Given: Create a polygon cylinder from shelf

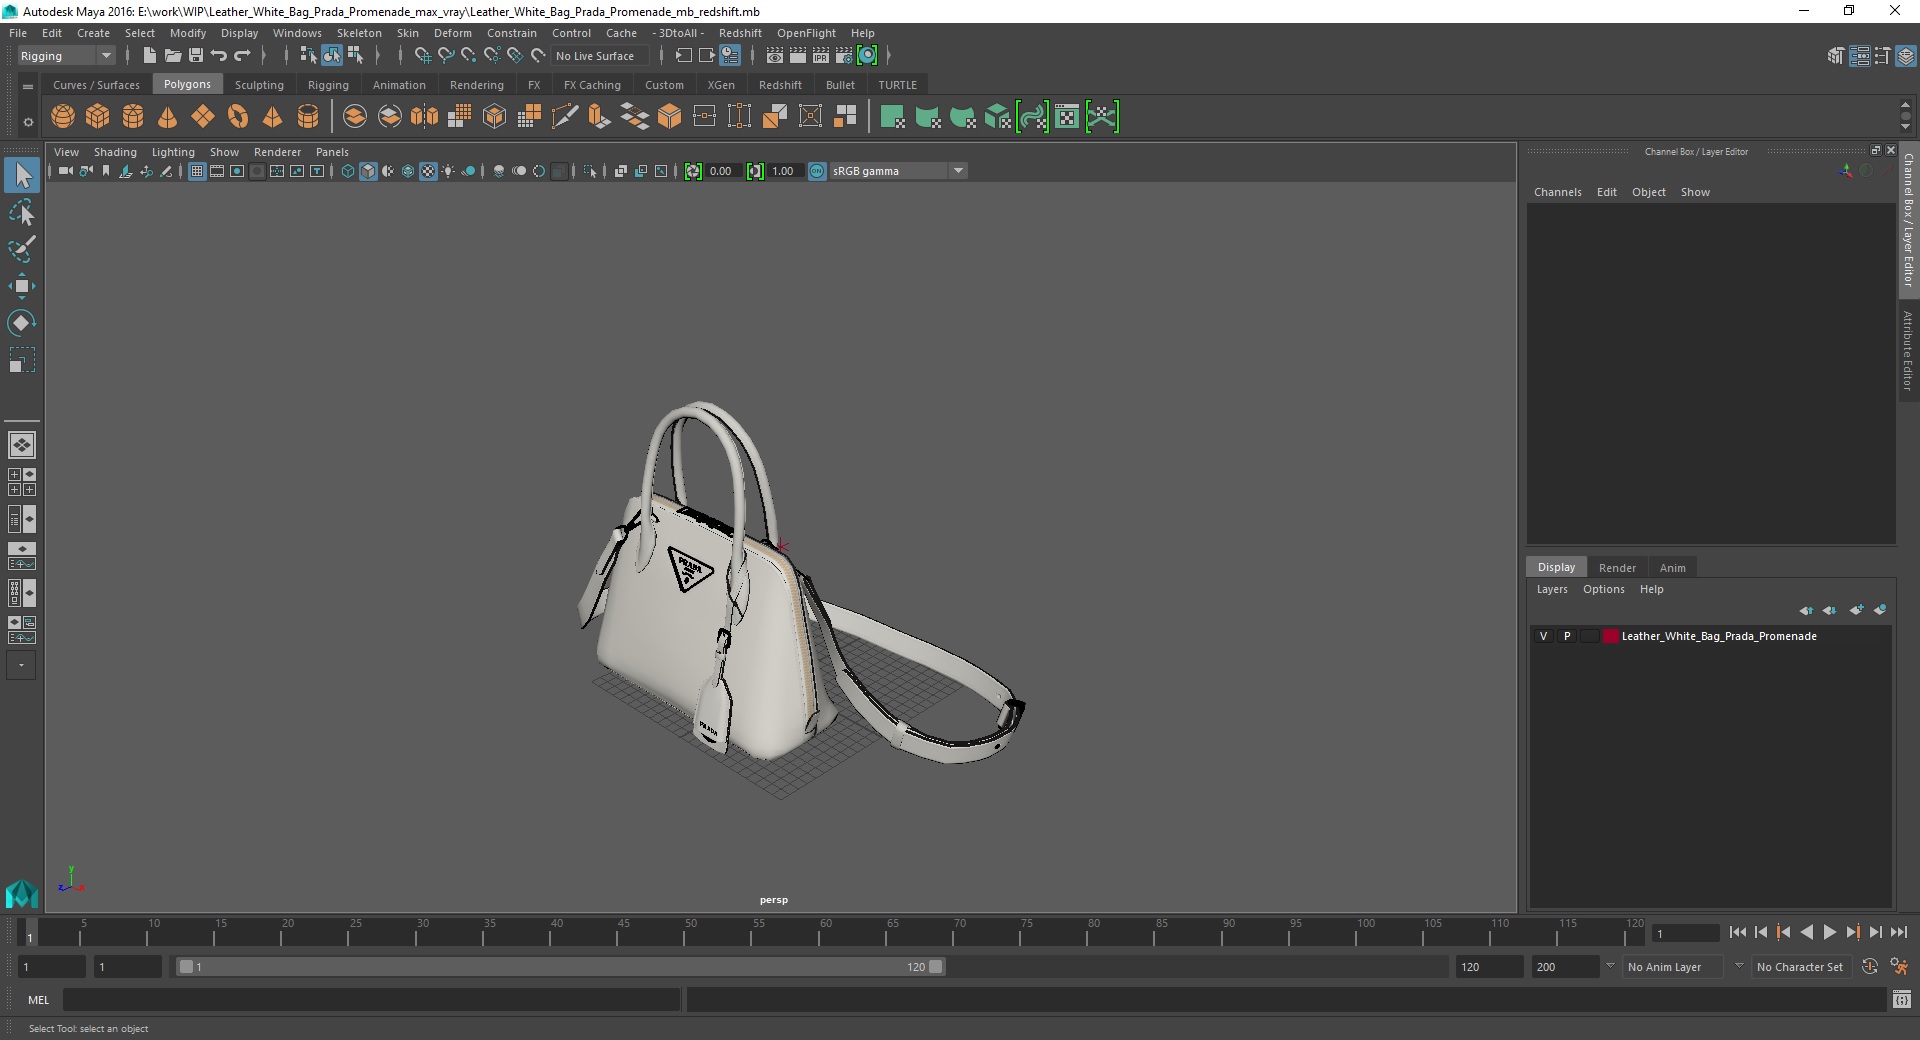Looking at the screenshot, I should pyautogui.click(x=133, y=117).
